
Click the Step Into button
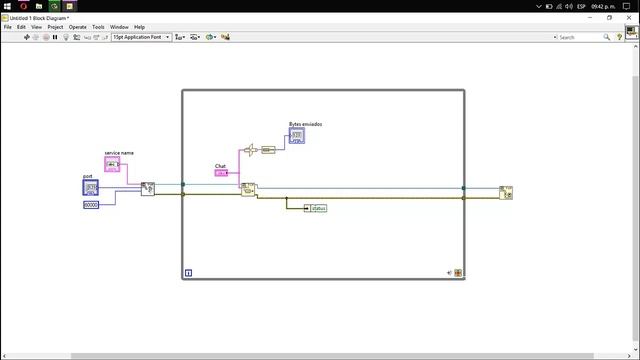pyautogui.click(x=87, y=37)
